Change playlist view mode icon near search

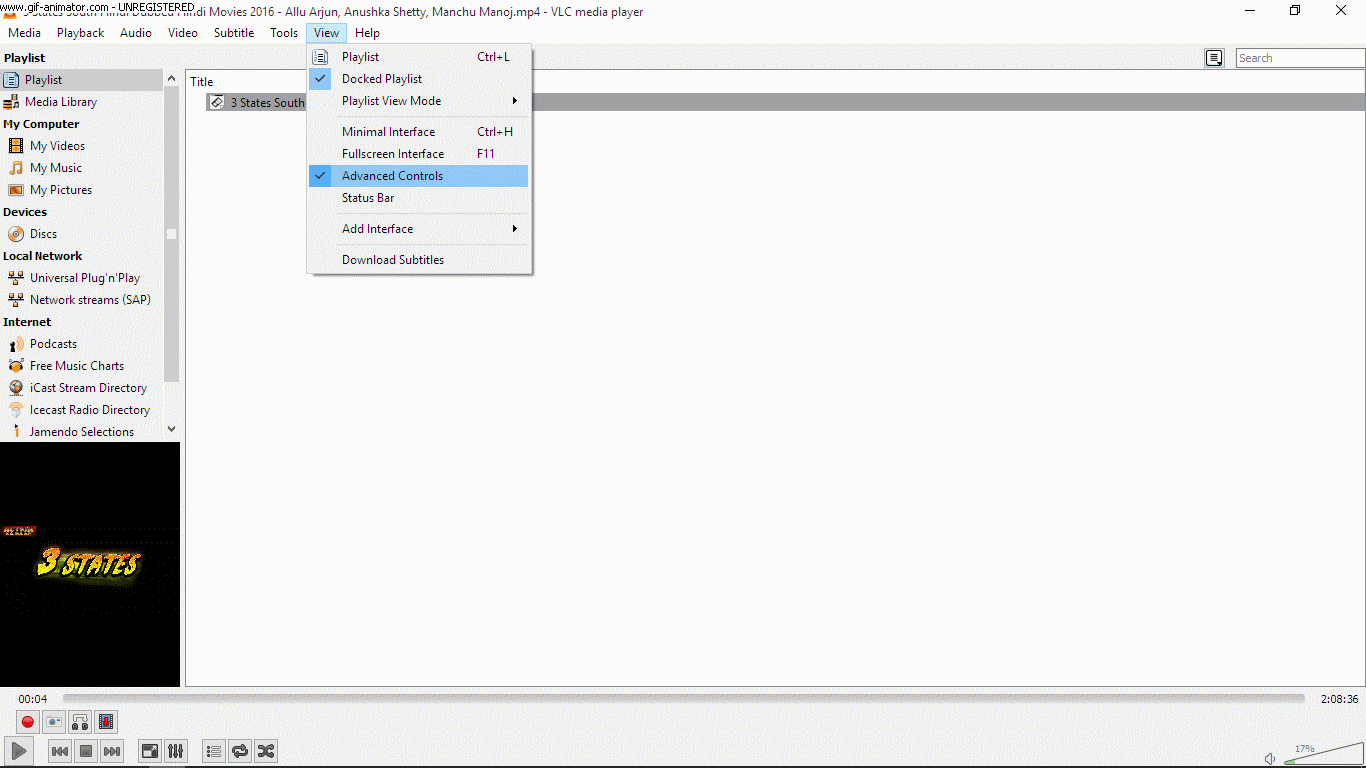coord(1214,58)
